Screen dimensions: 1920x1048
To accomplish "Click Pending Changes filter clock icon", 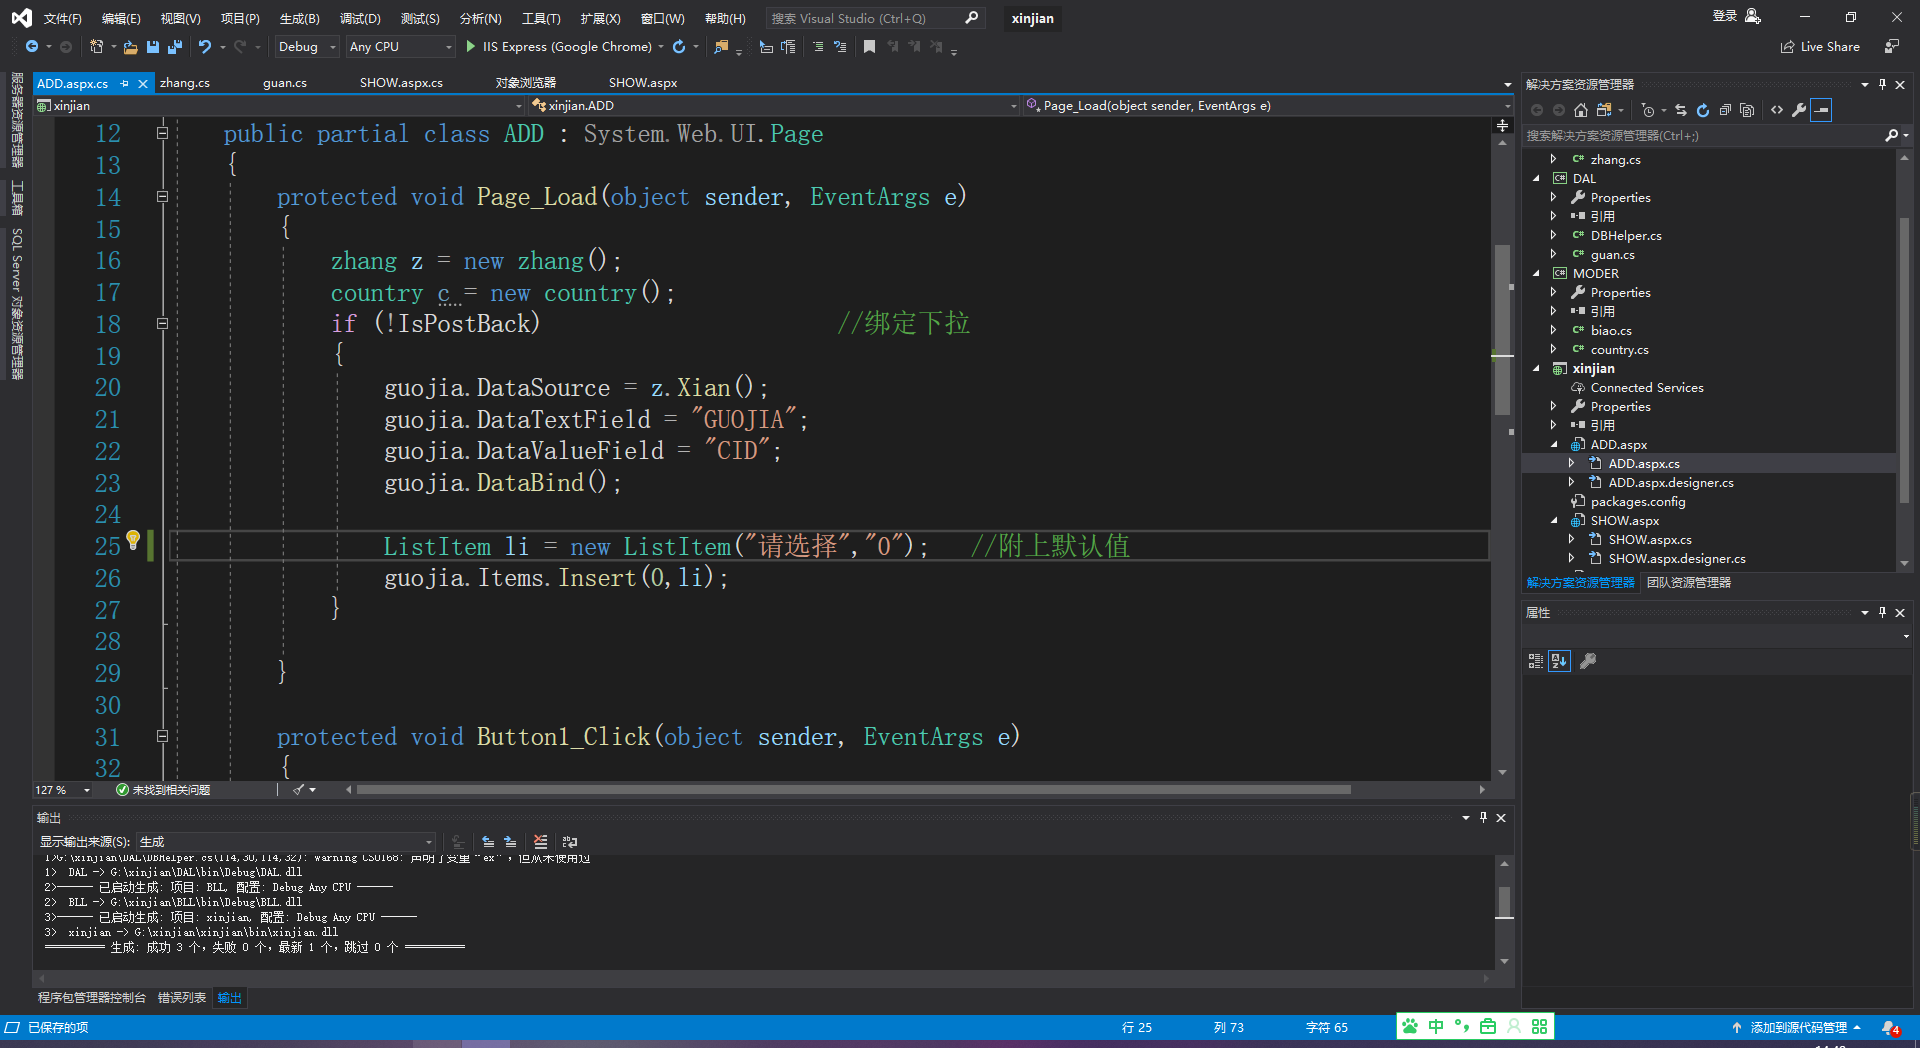I will coord(1648,110).
